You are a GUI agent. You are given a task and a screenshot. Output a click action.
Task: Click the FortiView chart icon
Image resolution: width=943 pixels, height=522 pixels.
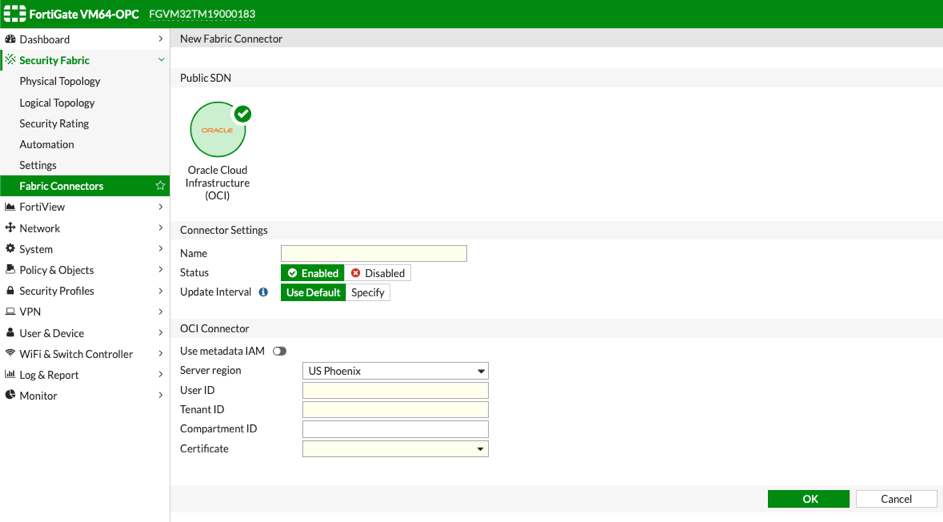pos(10,207)
